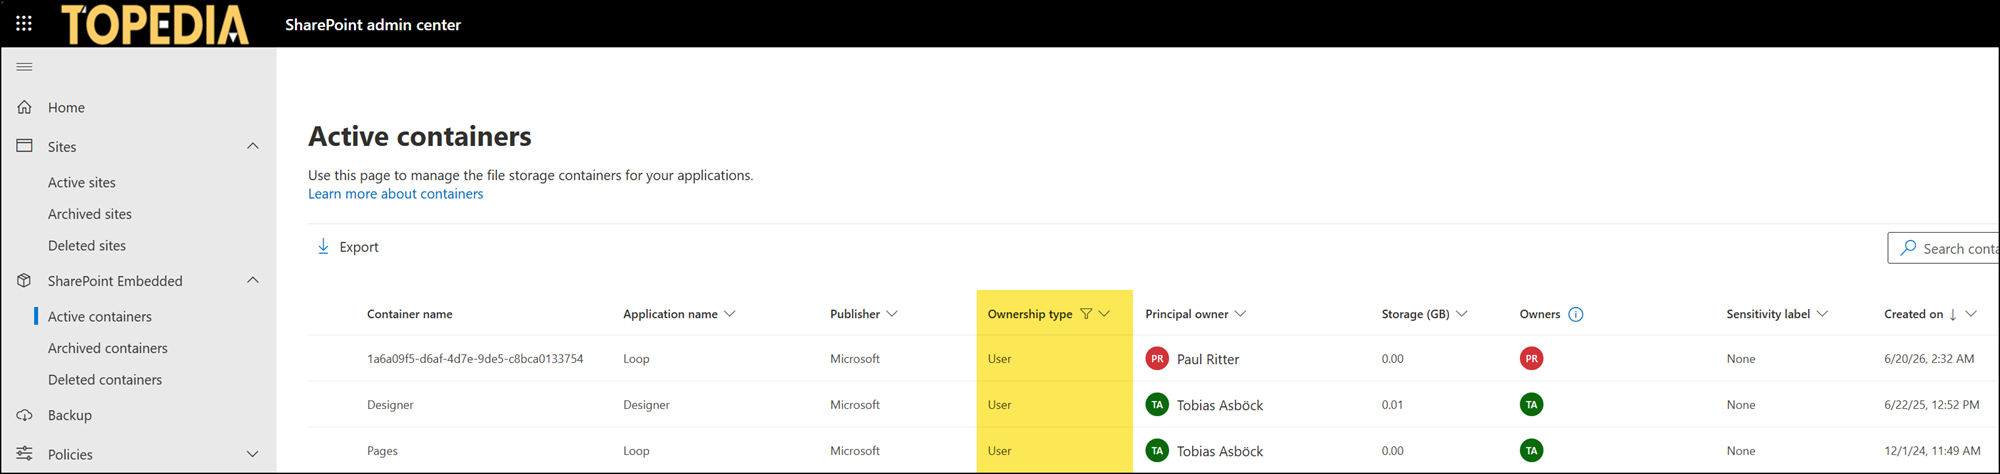The image size is (2000, 474).
Task: Click the Home house icon
Action: click(25, 107)
